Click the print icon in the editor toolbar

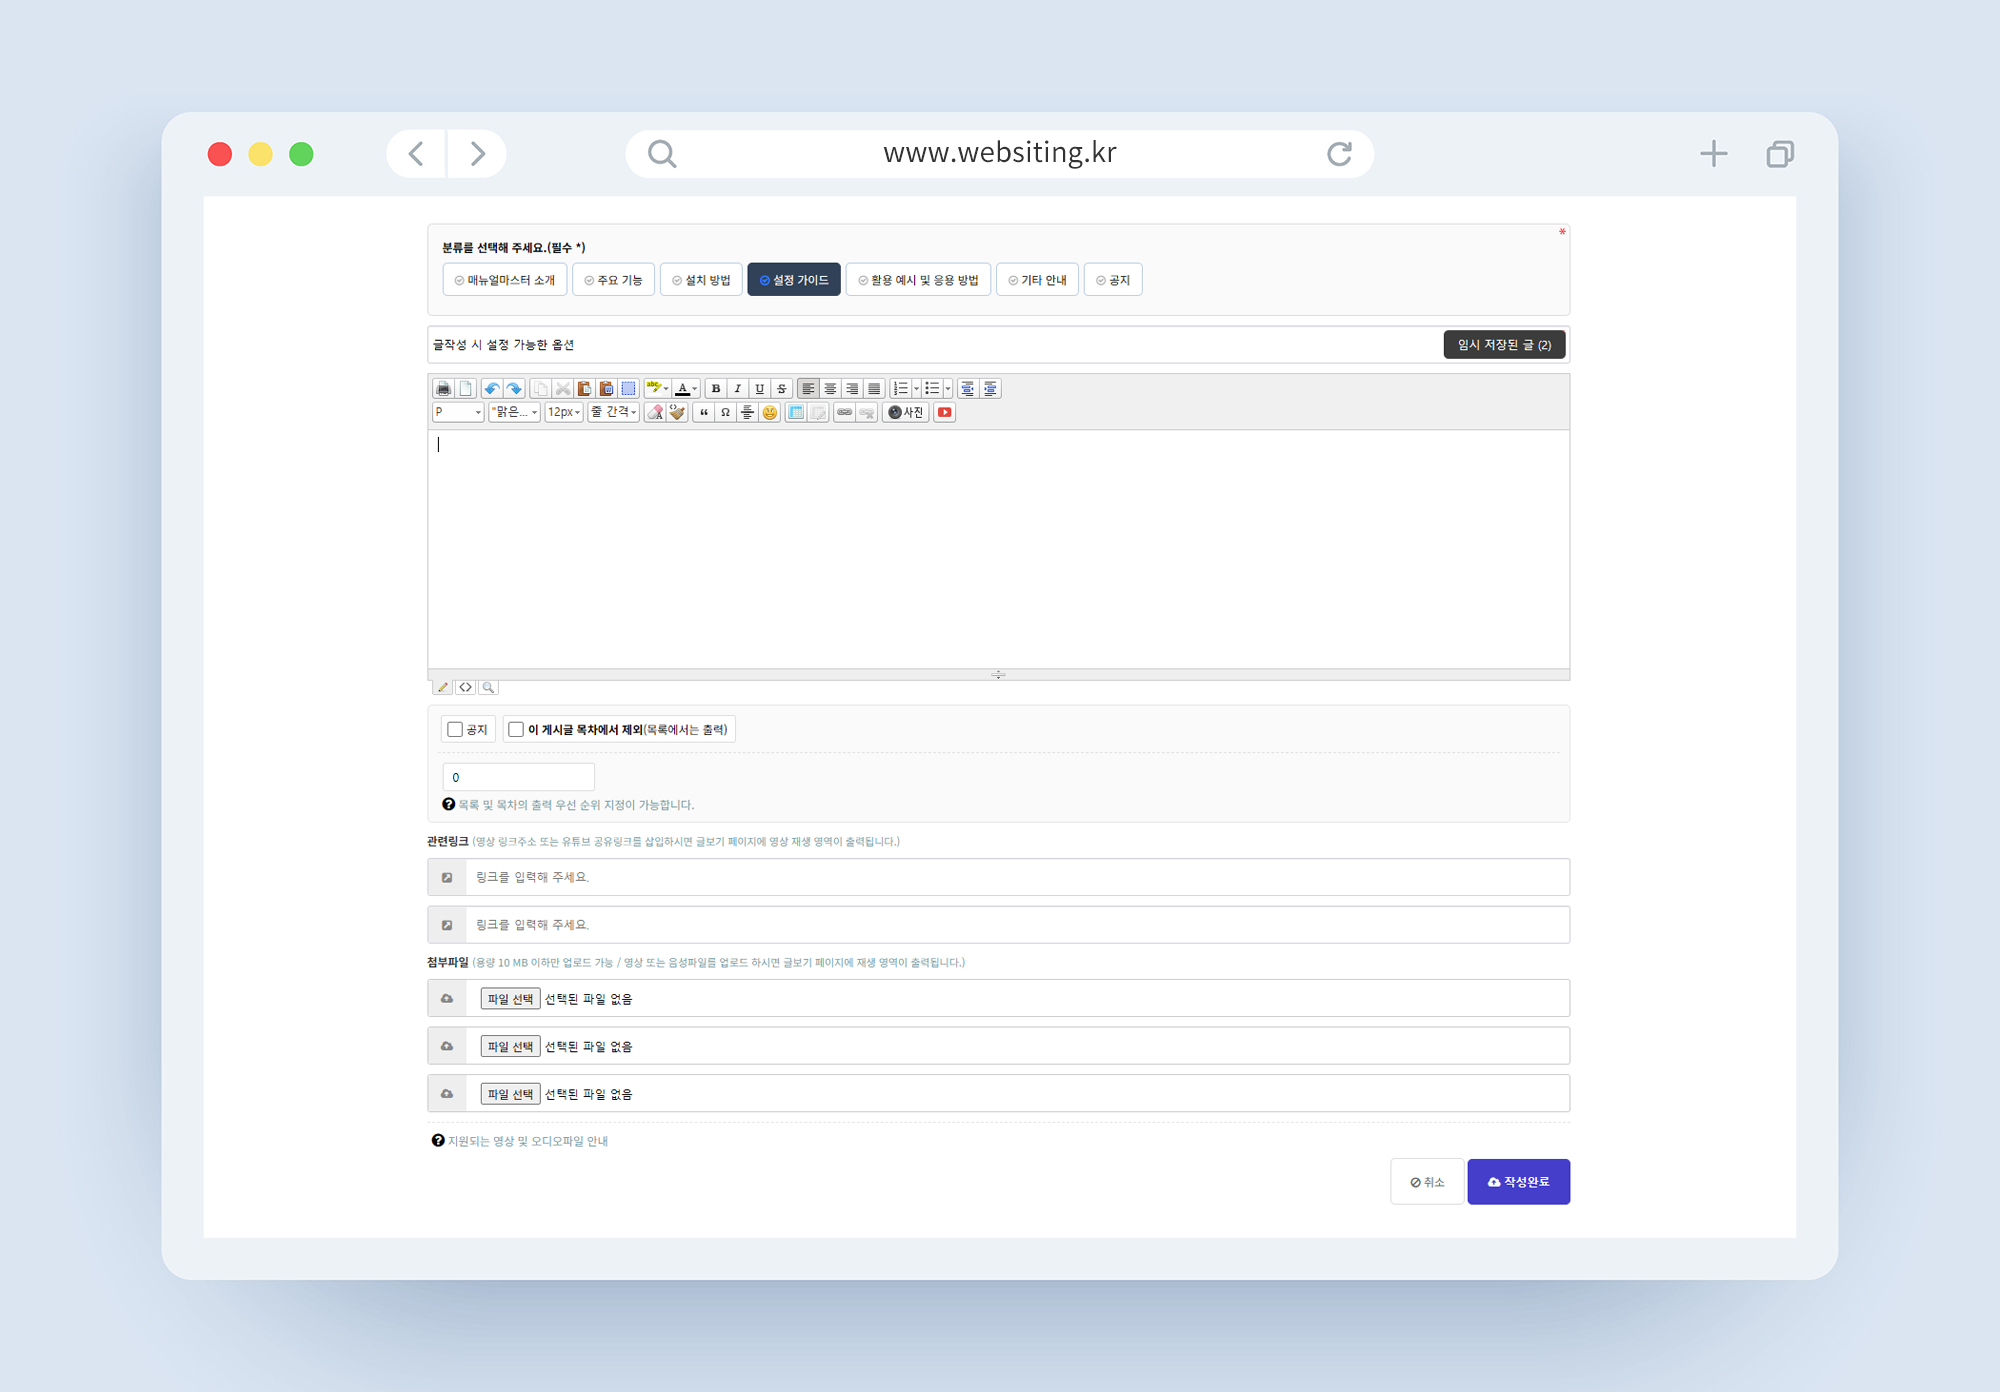point(443,389)
